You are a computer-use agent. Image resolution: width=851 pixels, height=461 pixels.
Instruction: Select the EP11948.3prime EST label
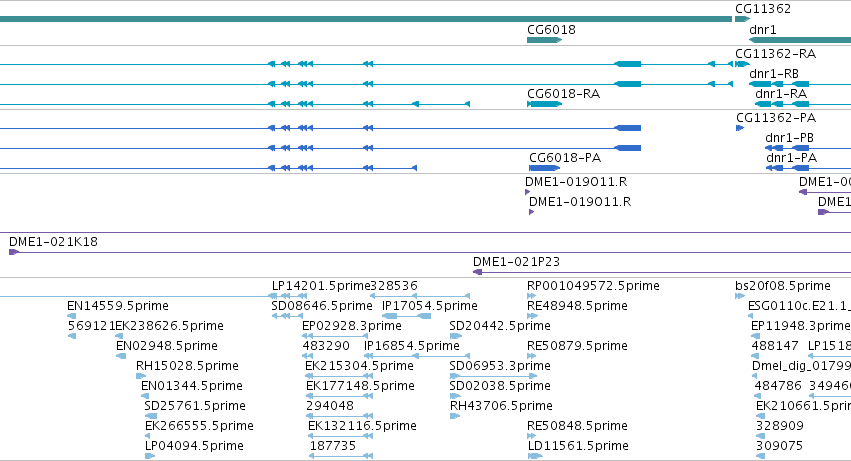(801, 326)
